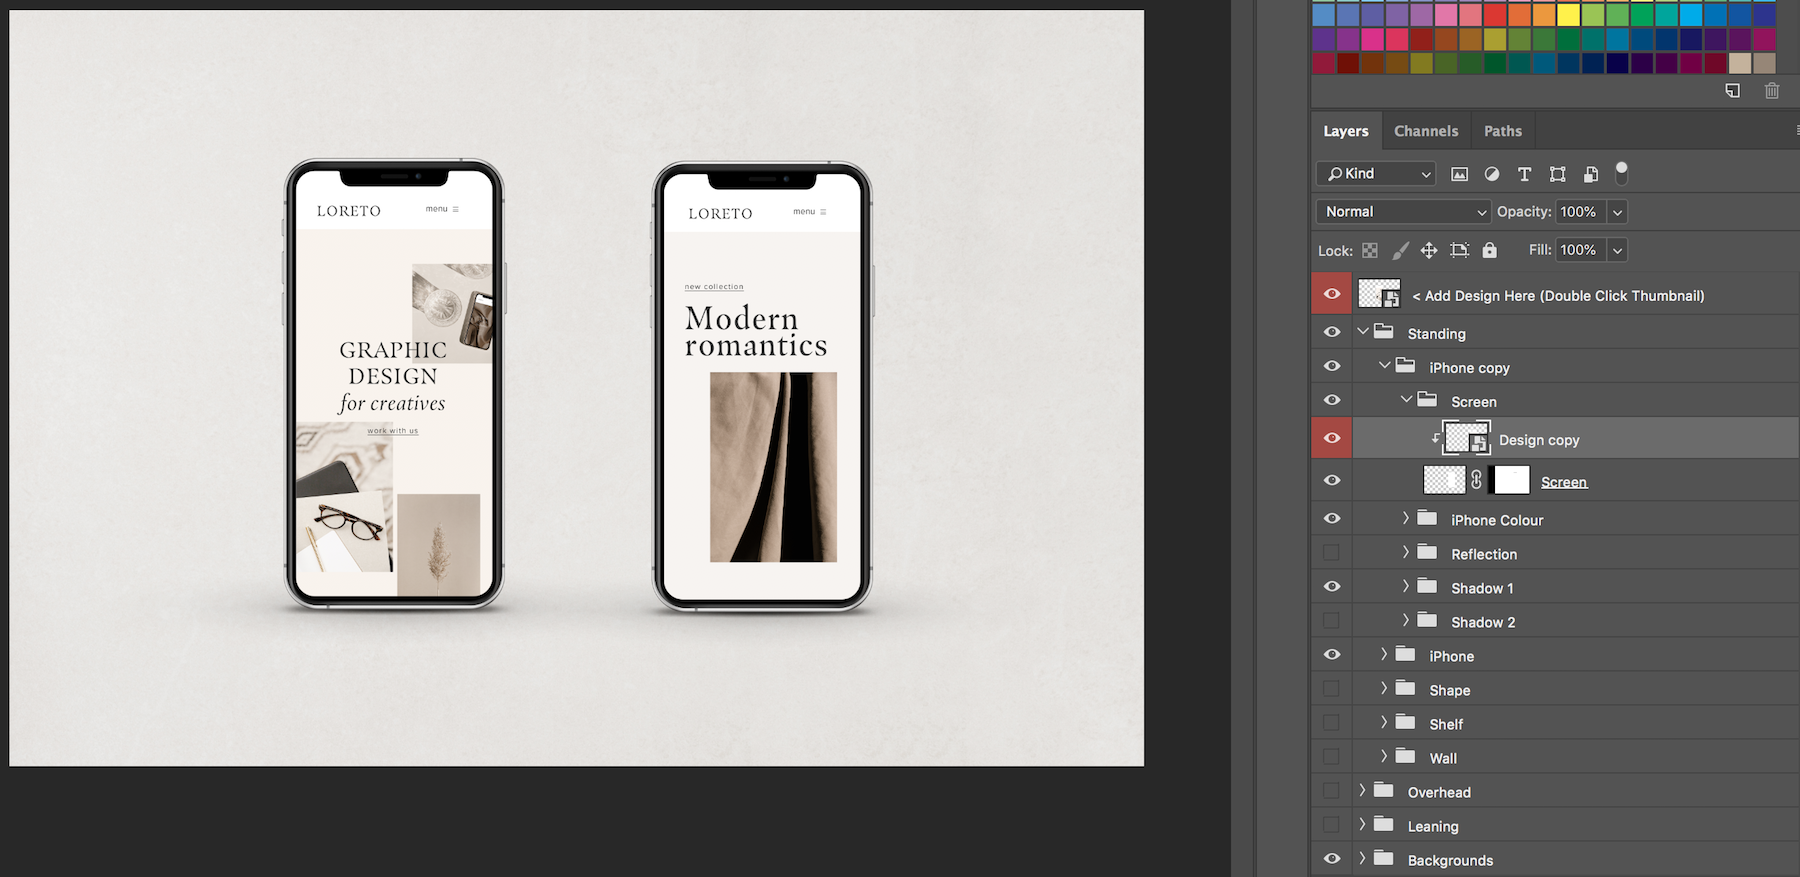Image resolution: width=1800 pixels, height=877 pixels.
Task: Hide the Shadow 1 group
Action: pyautogui.click(x=1331, y=587)
